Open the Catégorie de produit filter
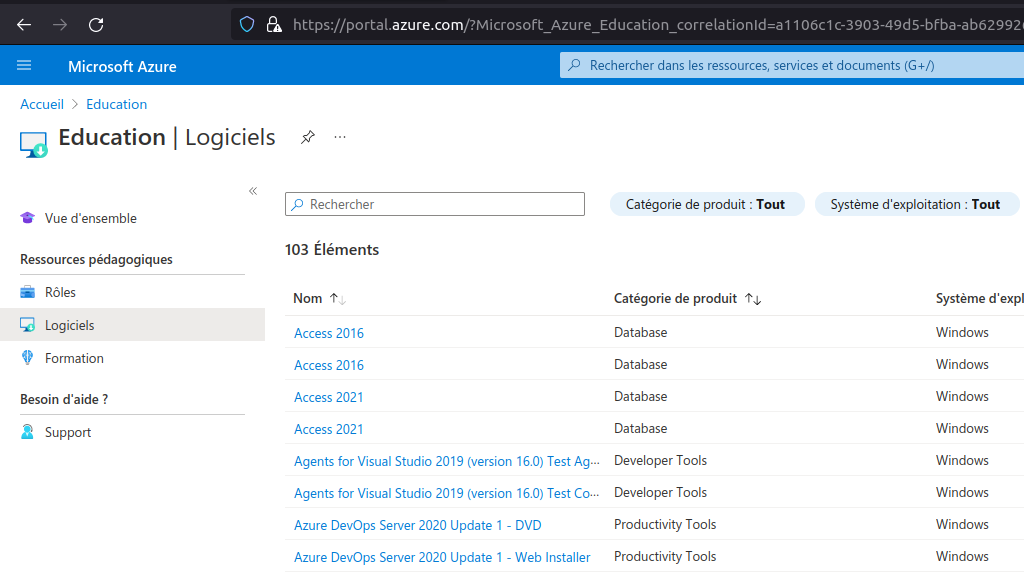The width and height of the screenshot is (1024, 576). tap(706, 204)
